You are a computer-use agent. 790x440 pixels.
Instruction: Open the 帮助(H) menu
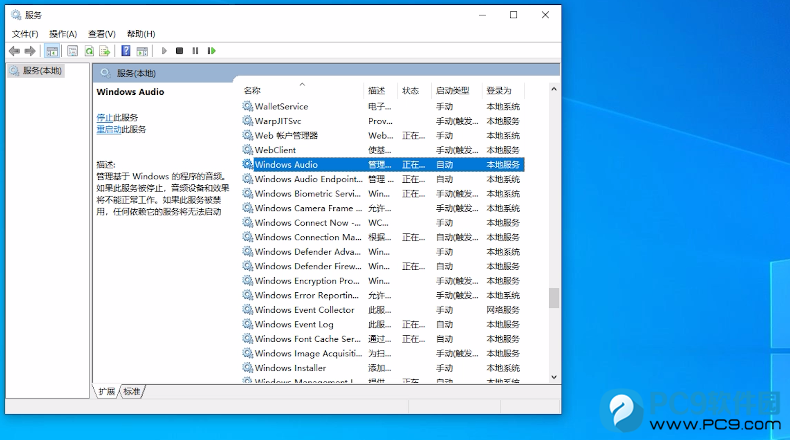[141, 34]
